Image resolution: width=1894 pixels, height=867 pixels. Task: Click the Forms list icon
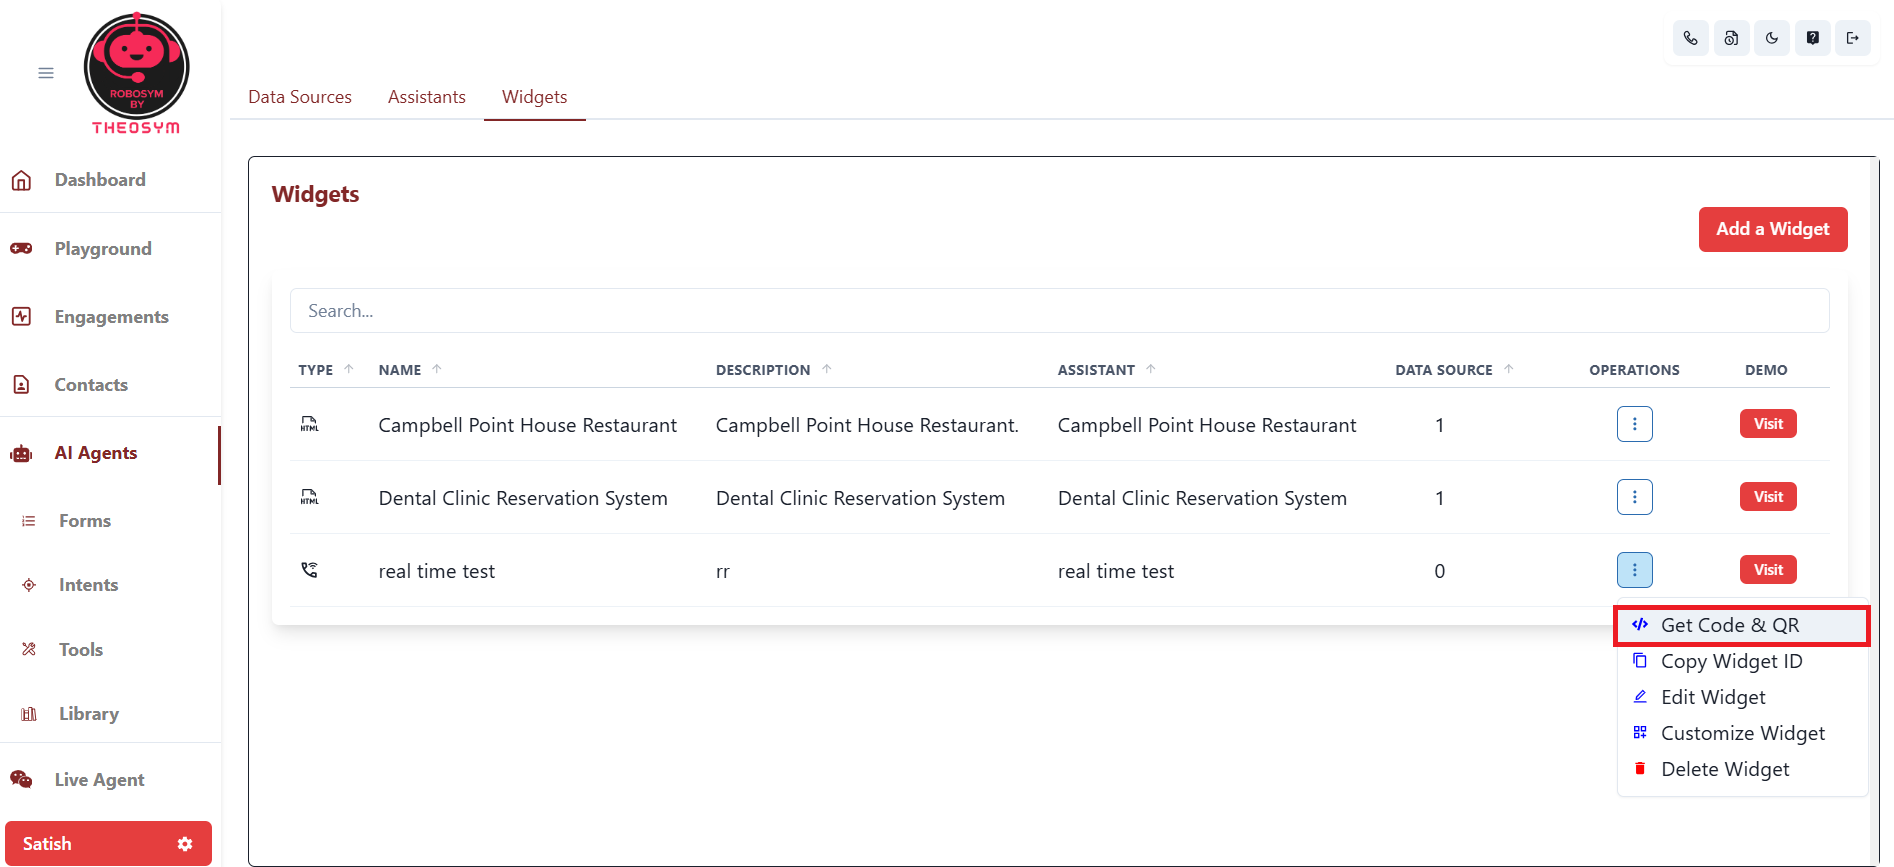coord(29,521)
